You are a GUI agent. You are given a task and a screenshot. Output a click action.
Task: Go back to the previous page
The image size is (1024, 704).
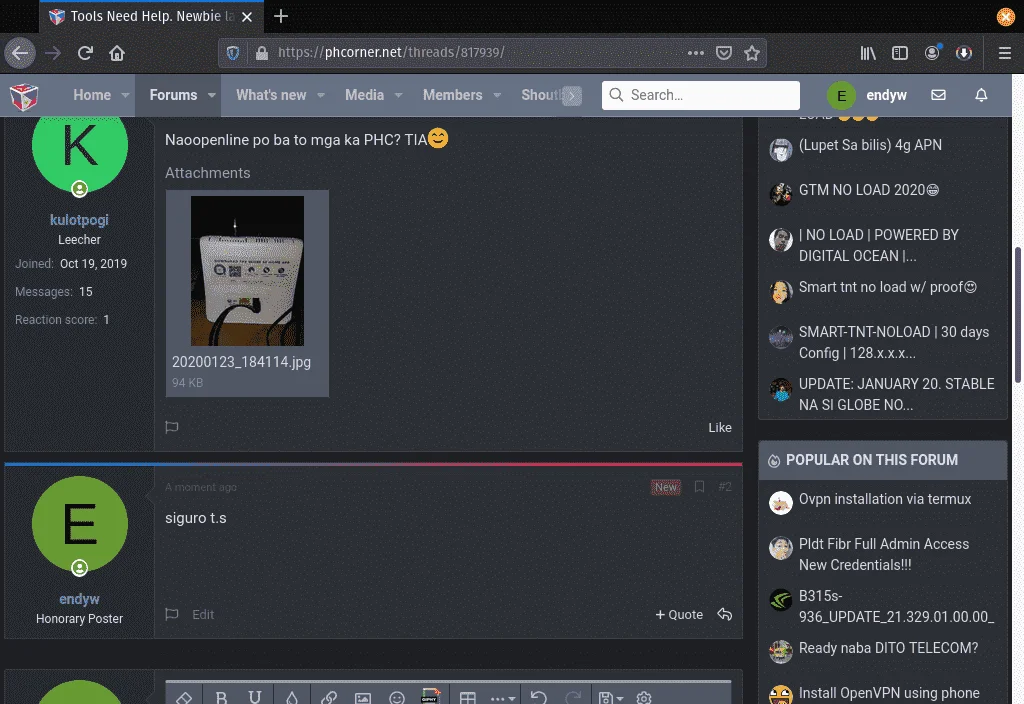(x=20, y=53)
